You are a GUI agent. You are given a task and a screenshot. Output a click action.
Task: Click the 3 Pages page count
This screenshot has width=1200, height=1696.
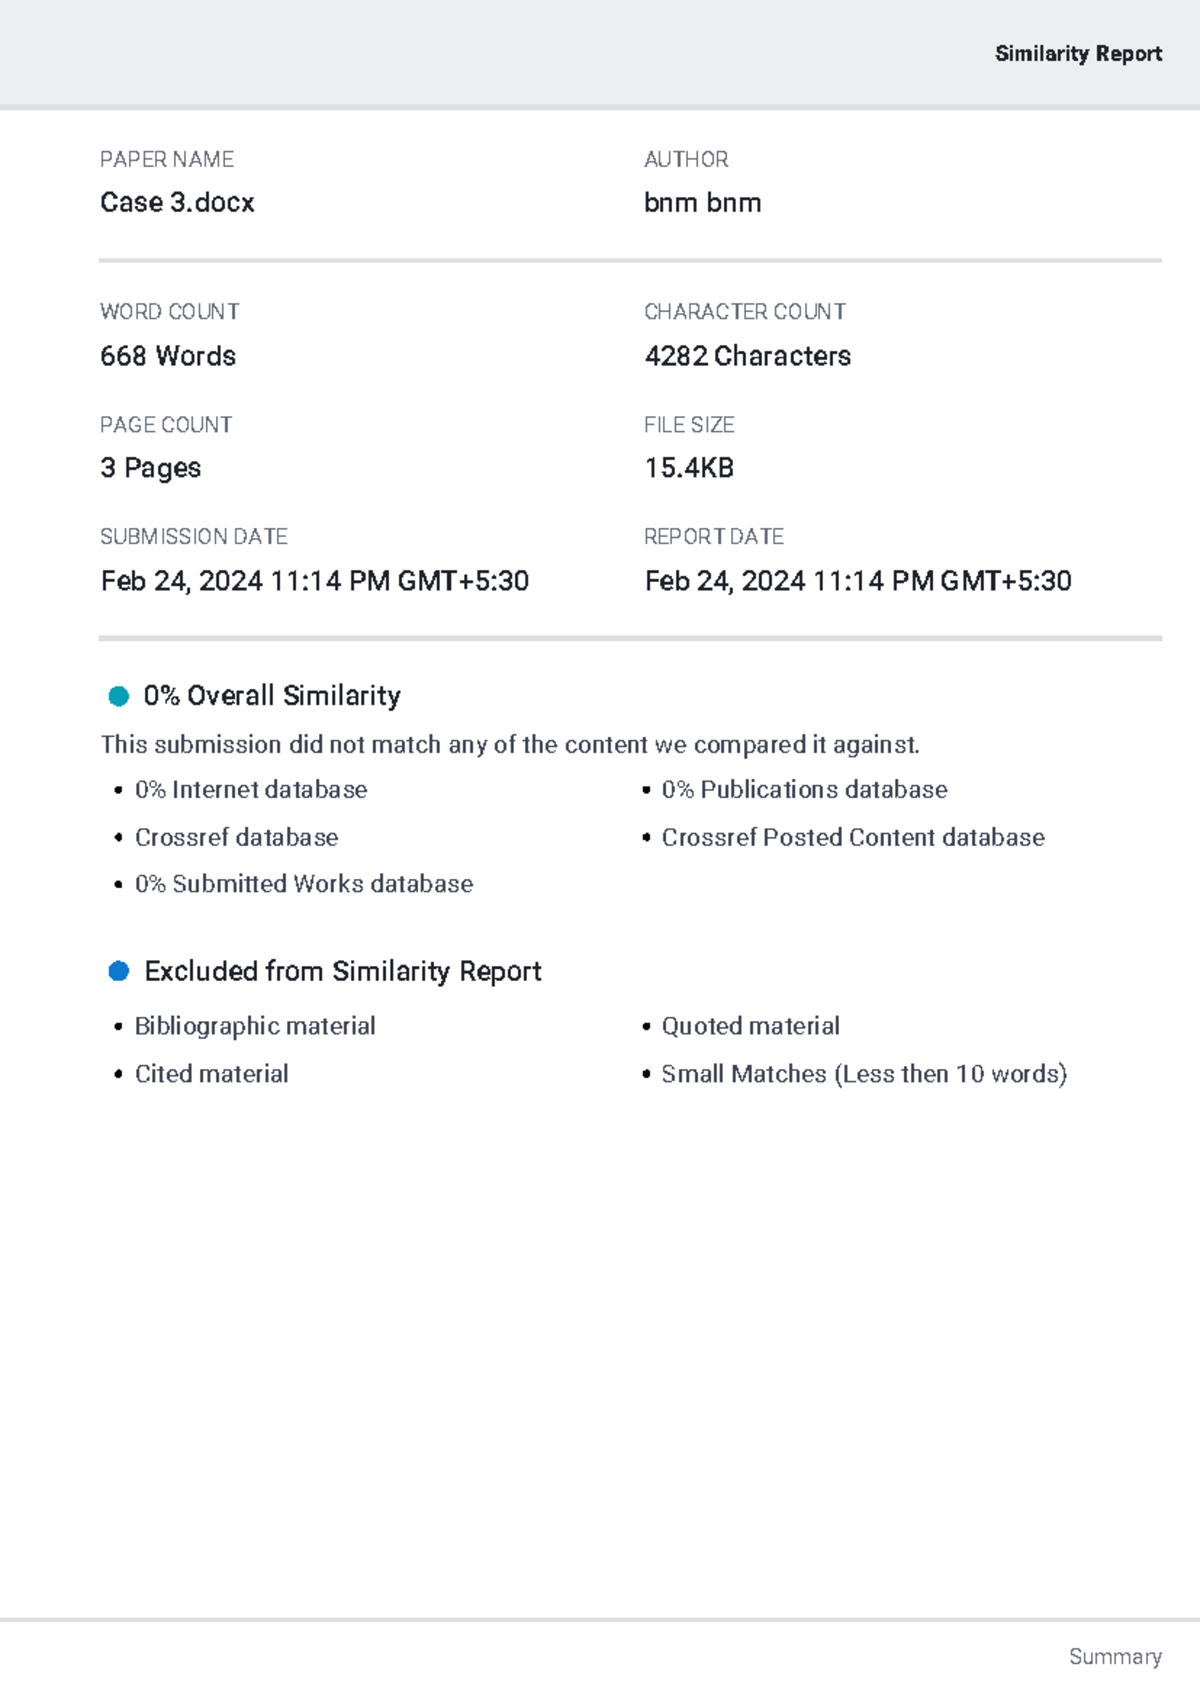(151, 468)
